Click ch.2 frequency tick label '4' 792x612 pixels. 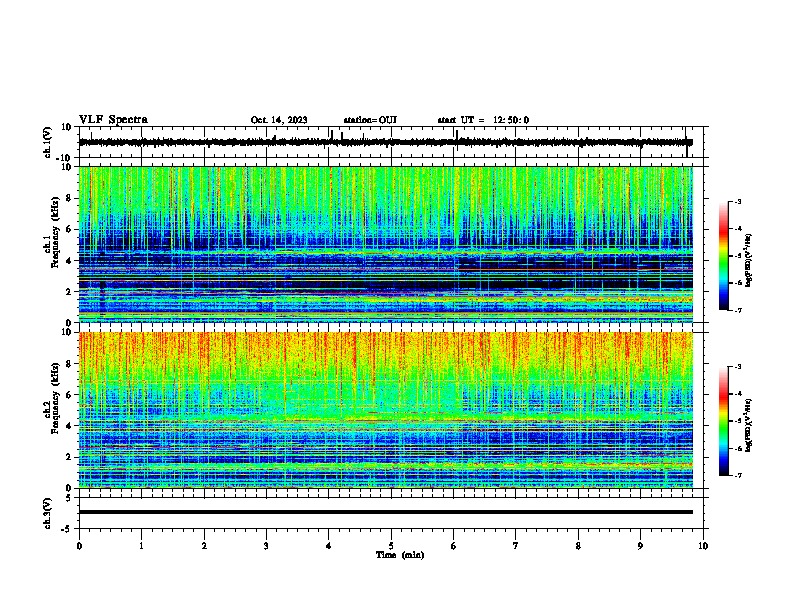(69, 426)
